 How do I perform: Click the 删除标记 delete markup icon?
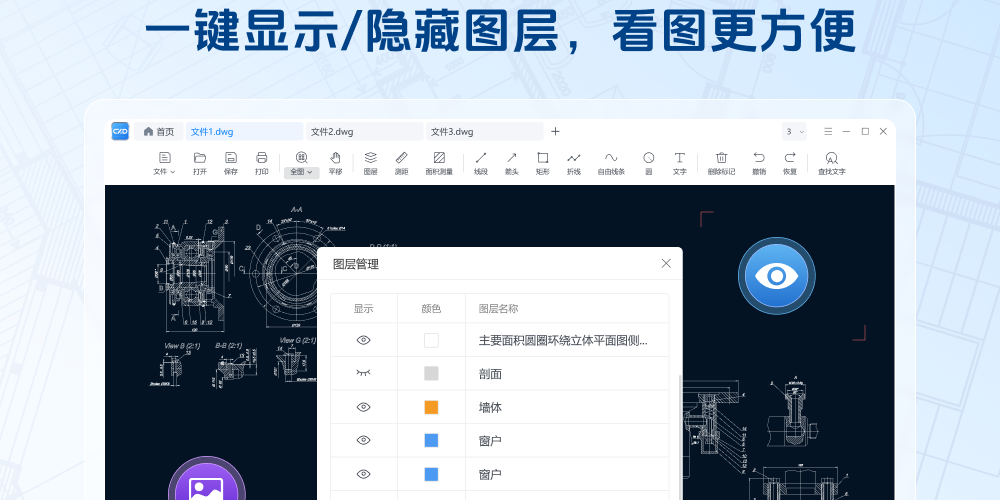(721, 162)
